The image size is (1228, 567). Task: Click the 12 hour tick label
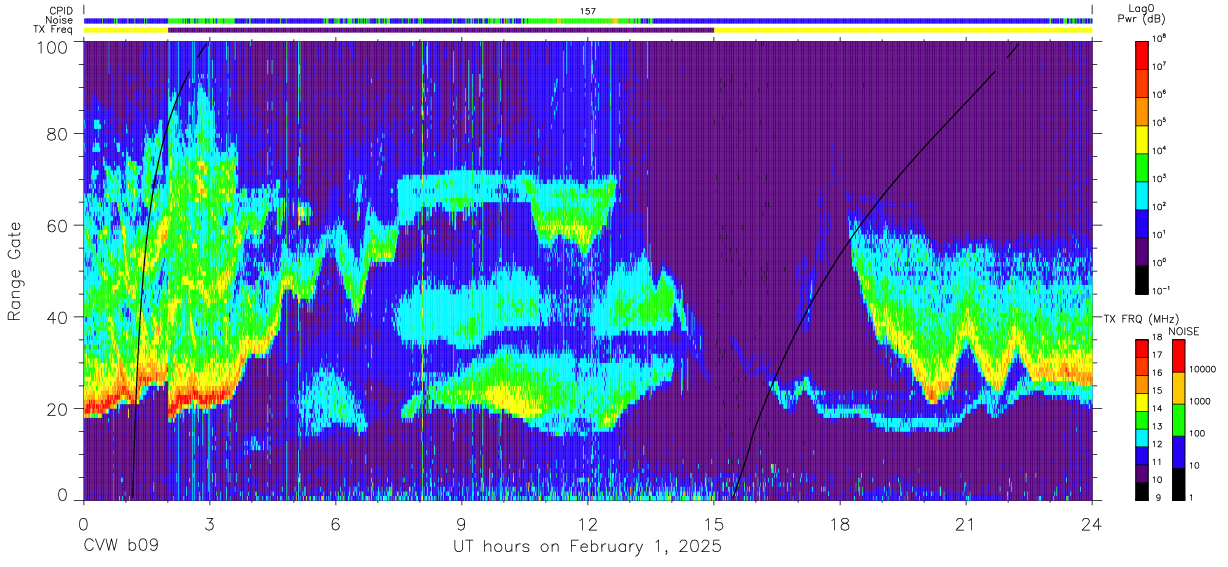click(588, 525)
